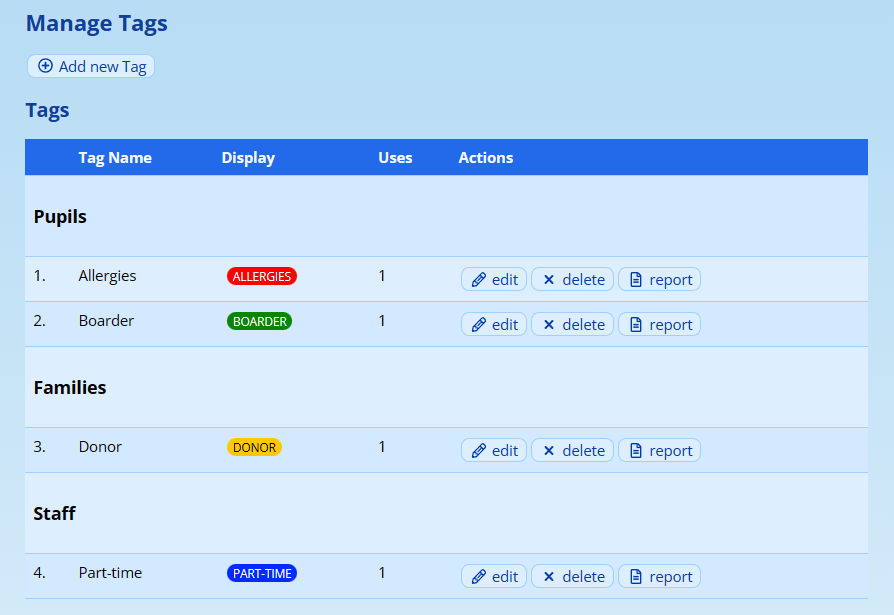
Task: Delete the Part-time tag
Action: [572, 577]
